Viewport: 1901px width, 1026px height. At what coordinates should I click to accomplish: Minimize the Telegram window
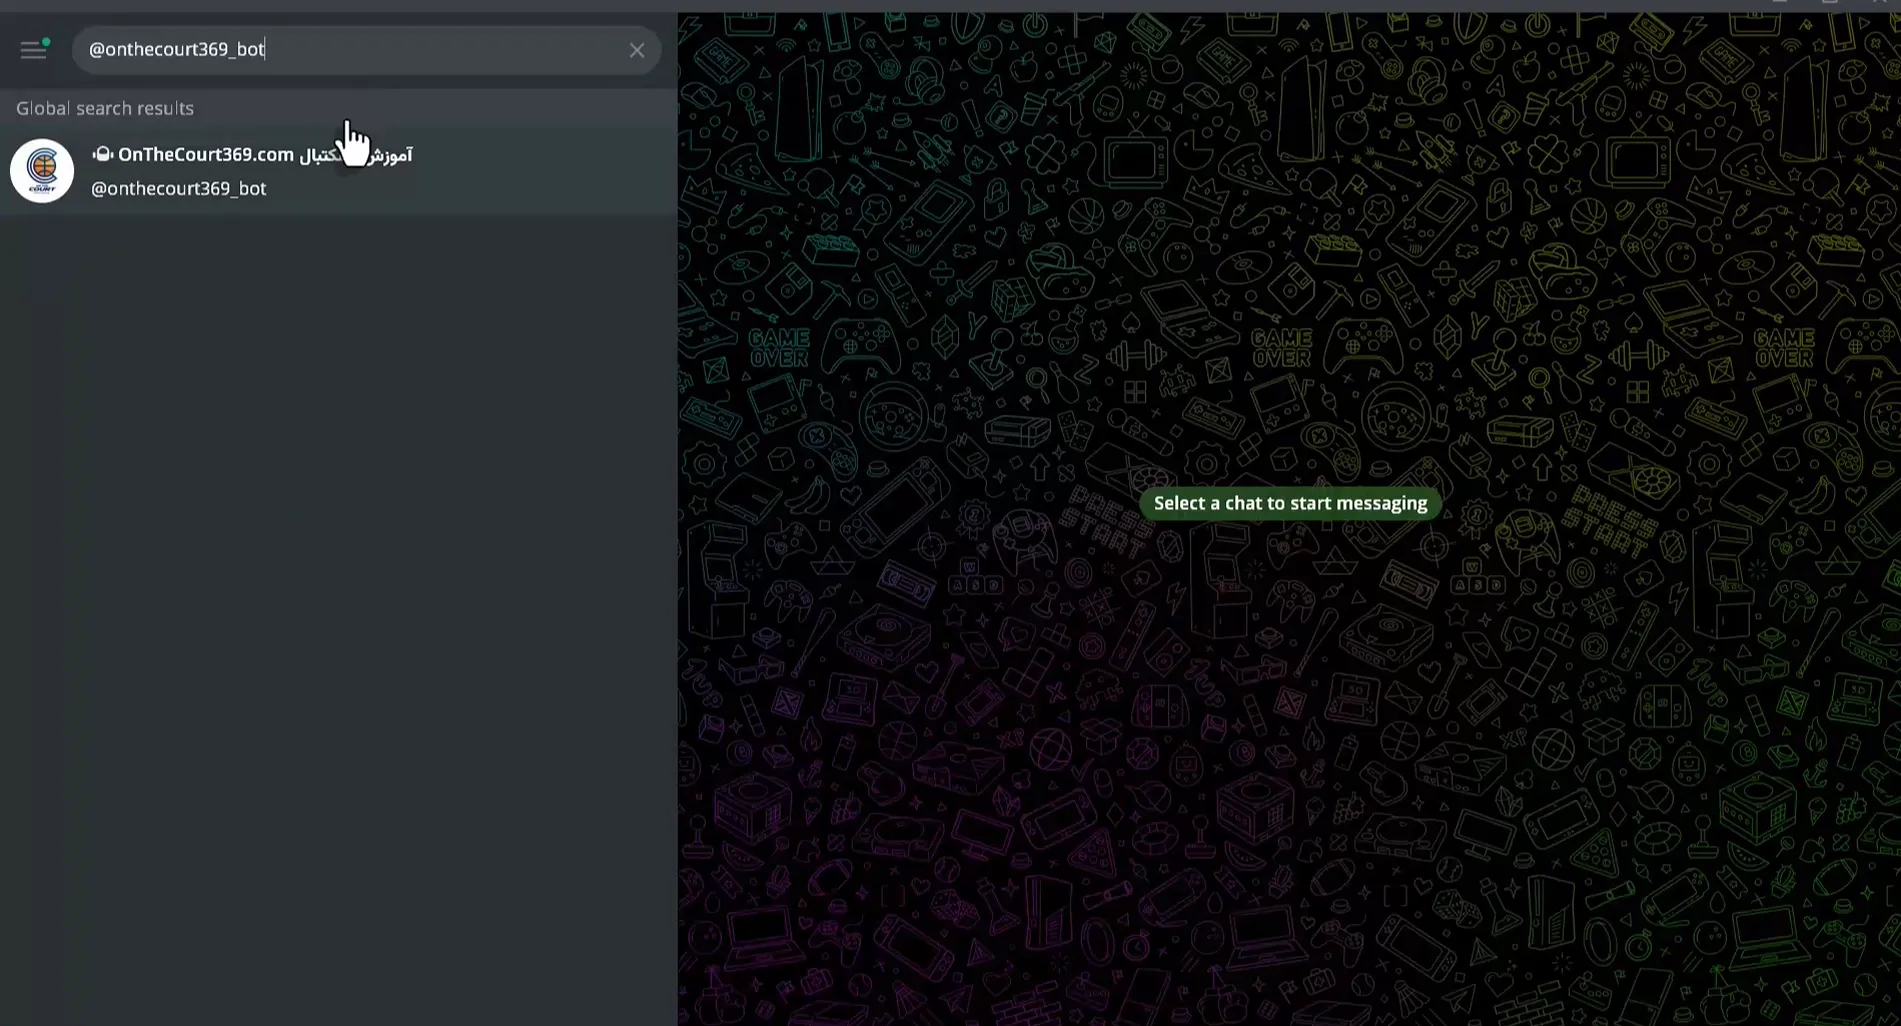tap(1780, 3)
